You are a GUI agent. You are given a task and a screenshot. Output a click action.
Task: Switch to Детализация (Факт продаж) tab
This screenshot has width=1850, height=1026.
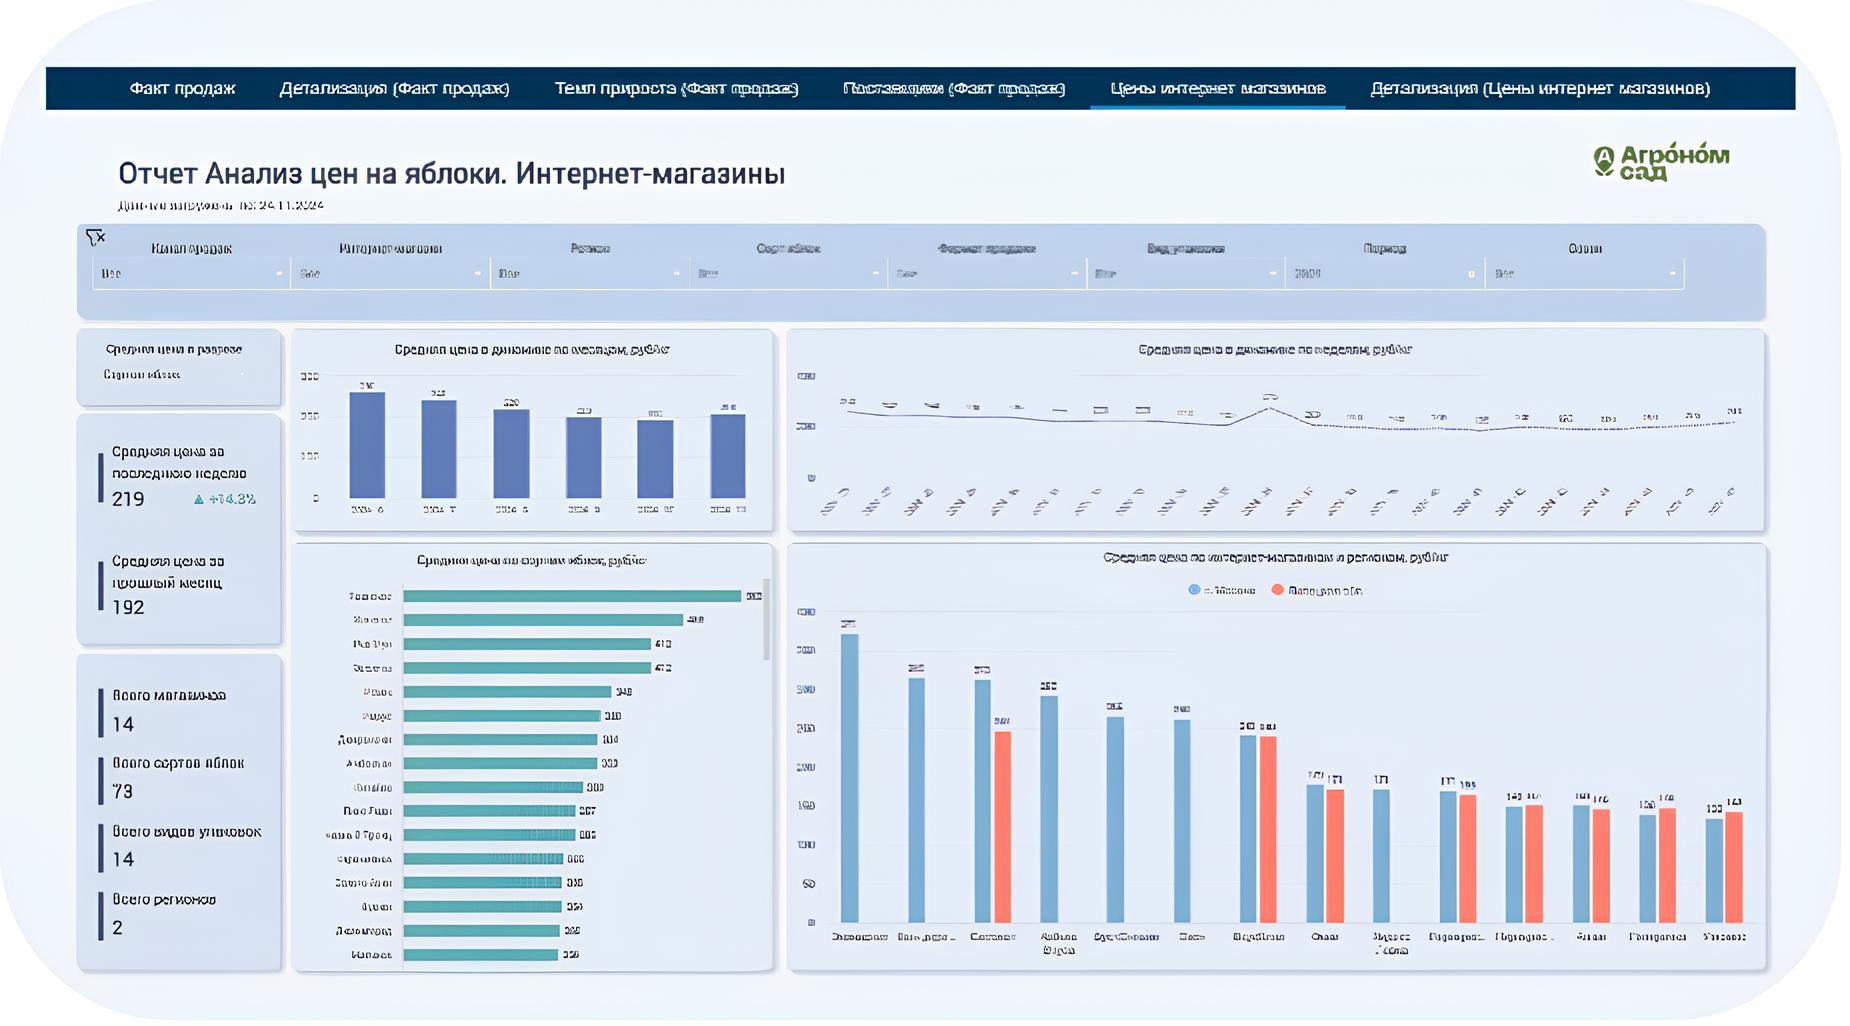tap(394, 88)
